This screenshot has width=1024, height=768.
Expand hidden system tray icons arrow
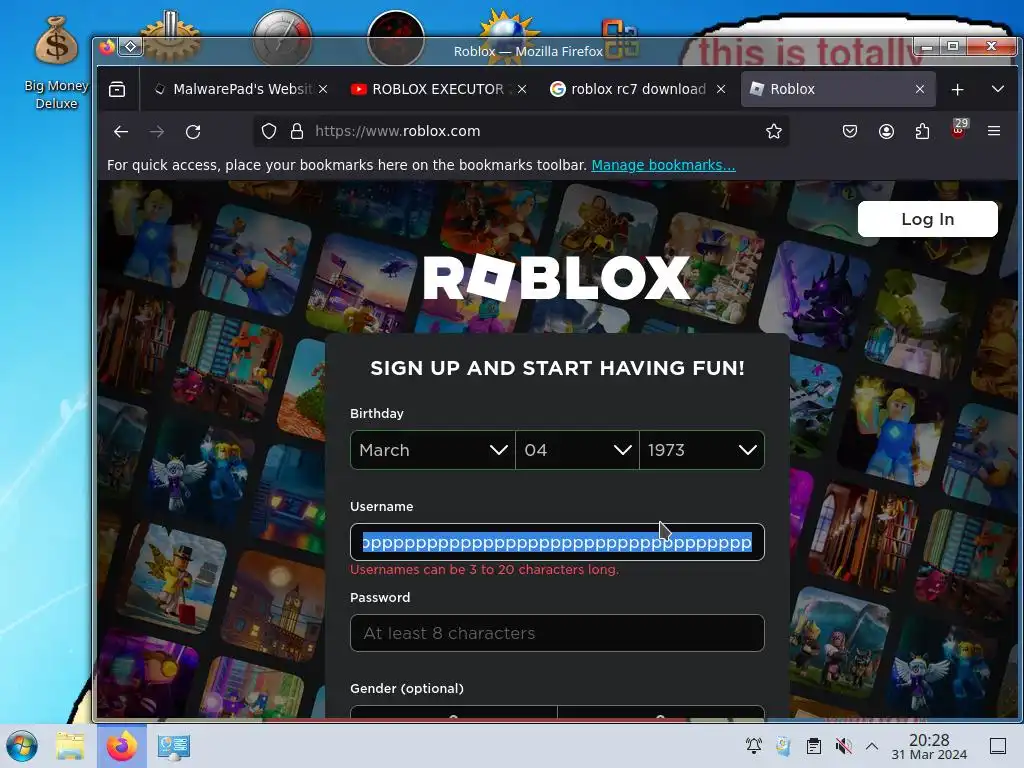(872, 746)
